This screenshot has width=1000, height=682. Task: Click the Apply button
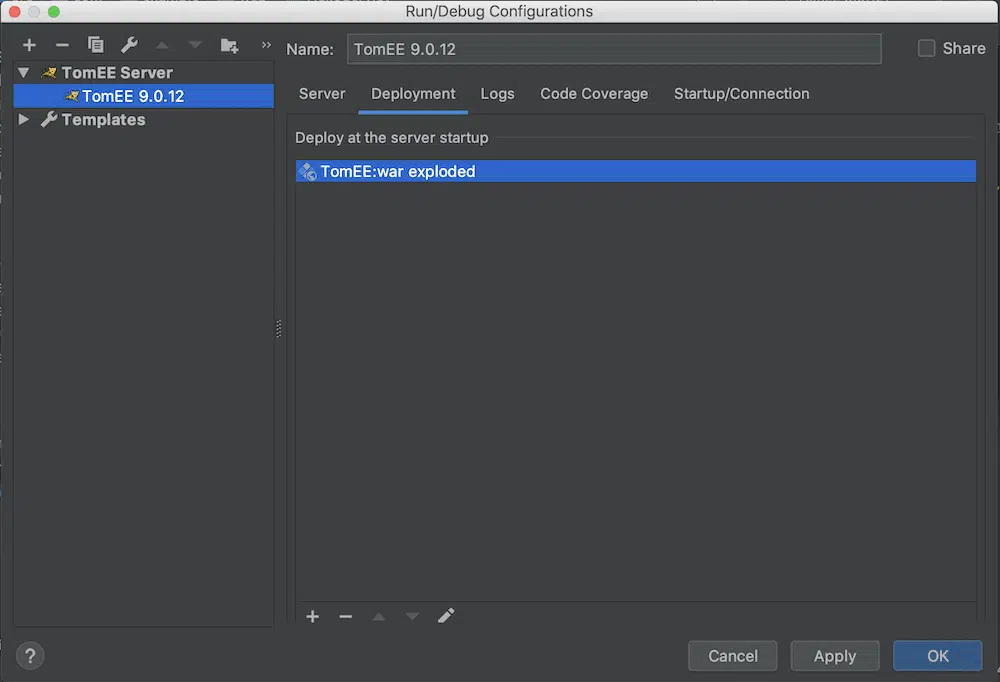(x=834, y=656)
